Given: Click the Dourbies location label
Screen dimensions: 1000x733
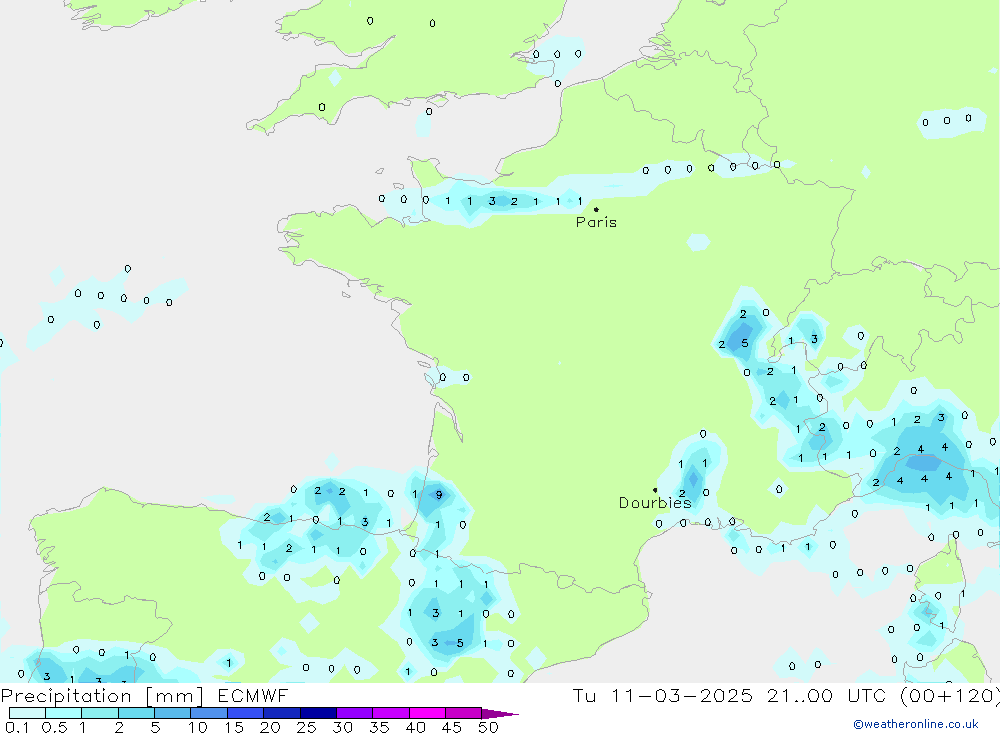Looking at the screenshot, I should [655, 503].
